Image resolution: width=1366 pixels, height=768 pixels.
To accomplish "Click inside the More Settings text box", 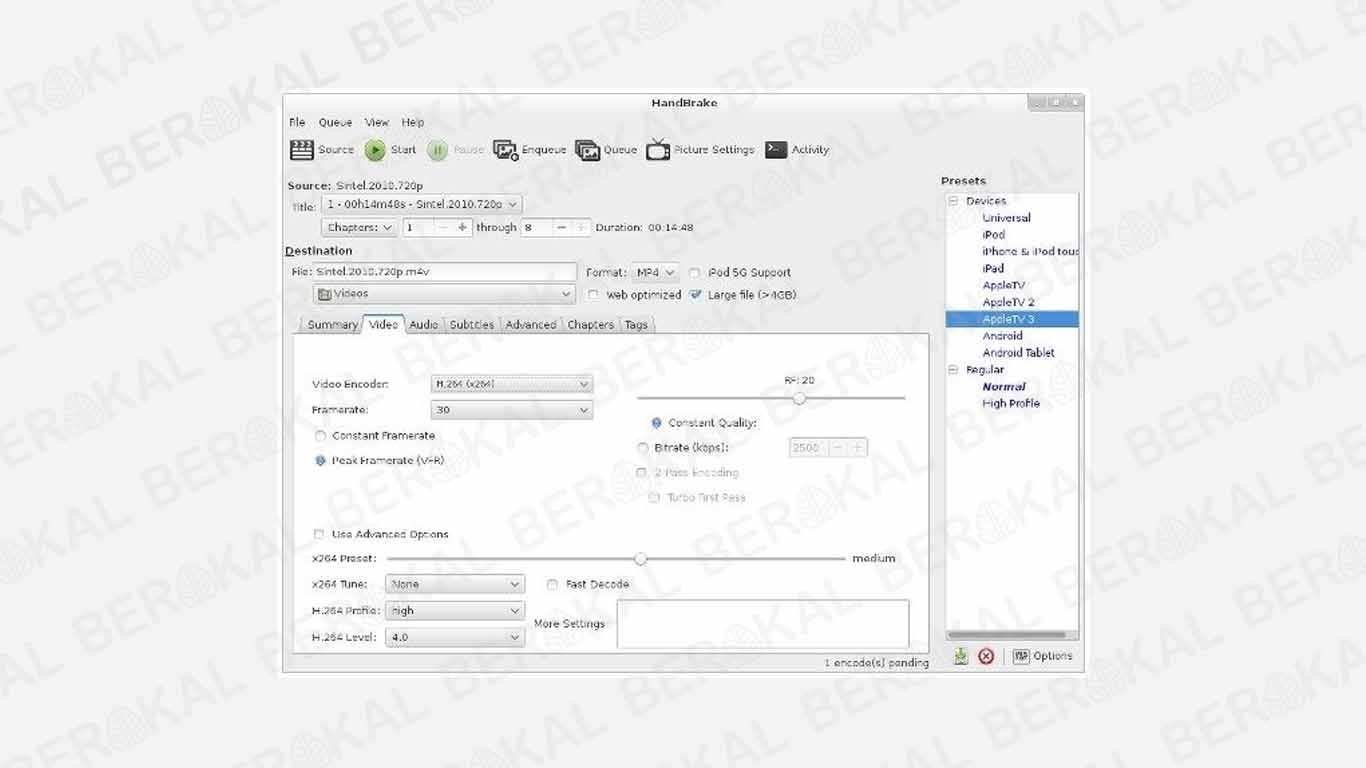I will coord(763,624).
